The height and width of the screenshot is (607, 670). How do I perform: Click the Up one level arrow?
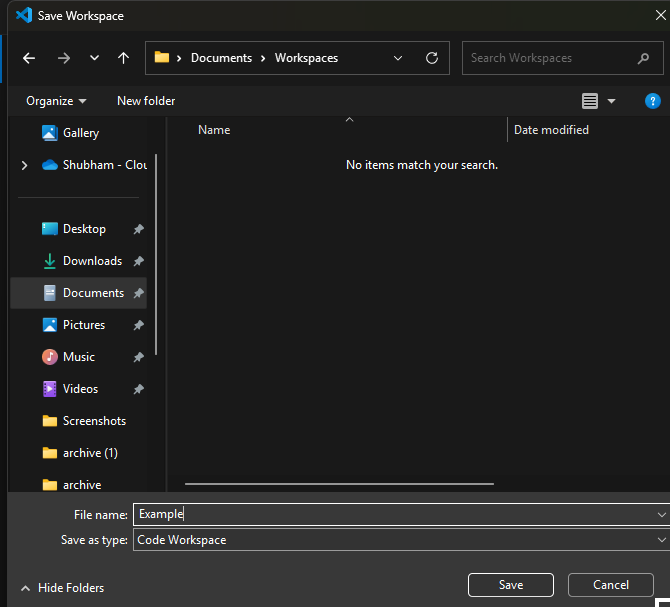[124, 58]
